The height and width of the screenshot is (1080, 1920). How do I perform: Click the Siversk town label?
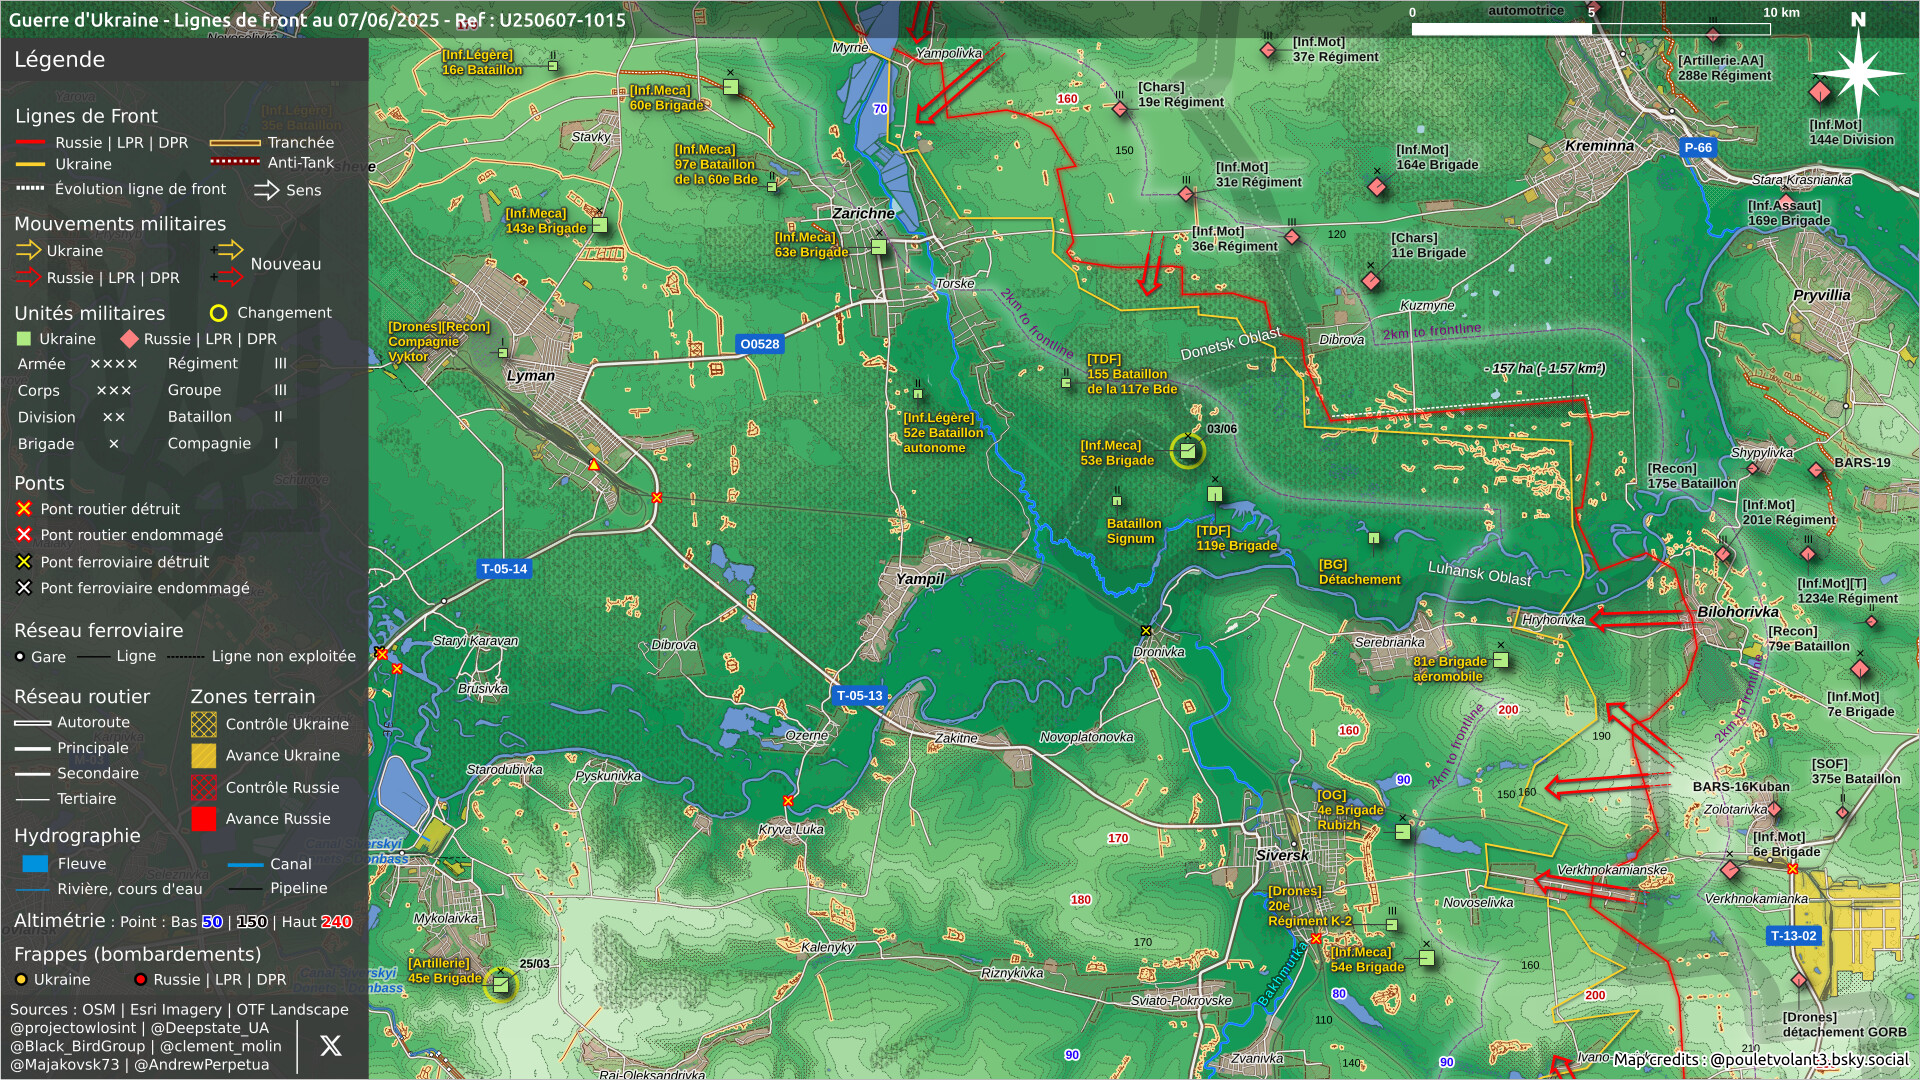(1281, 855)
